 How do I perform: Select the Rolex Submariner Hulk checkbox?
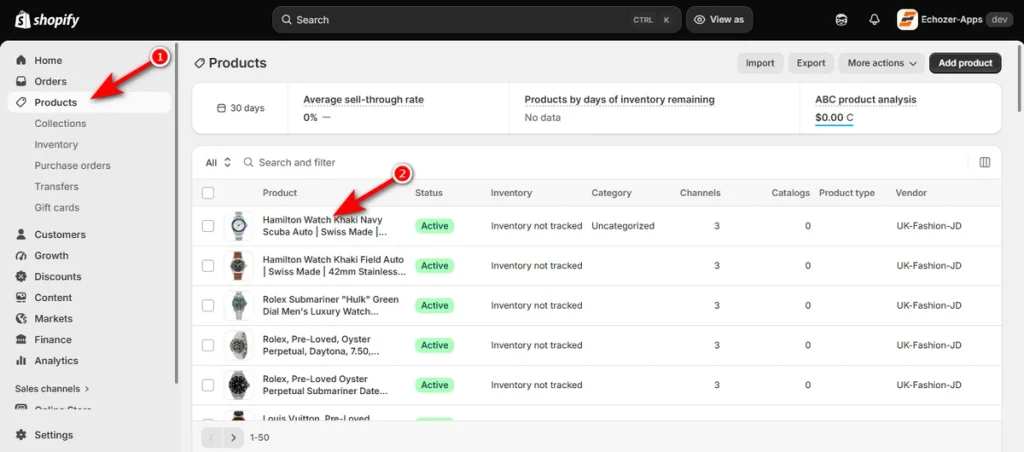208,306
